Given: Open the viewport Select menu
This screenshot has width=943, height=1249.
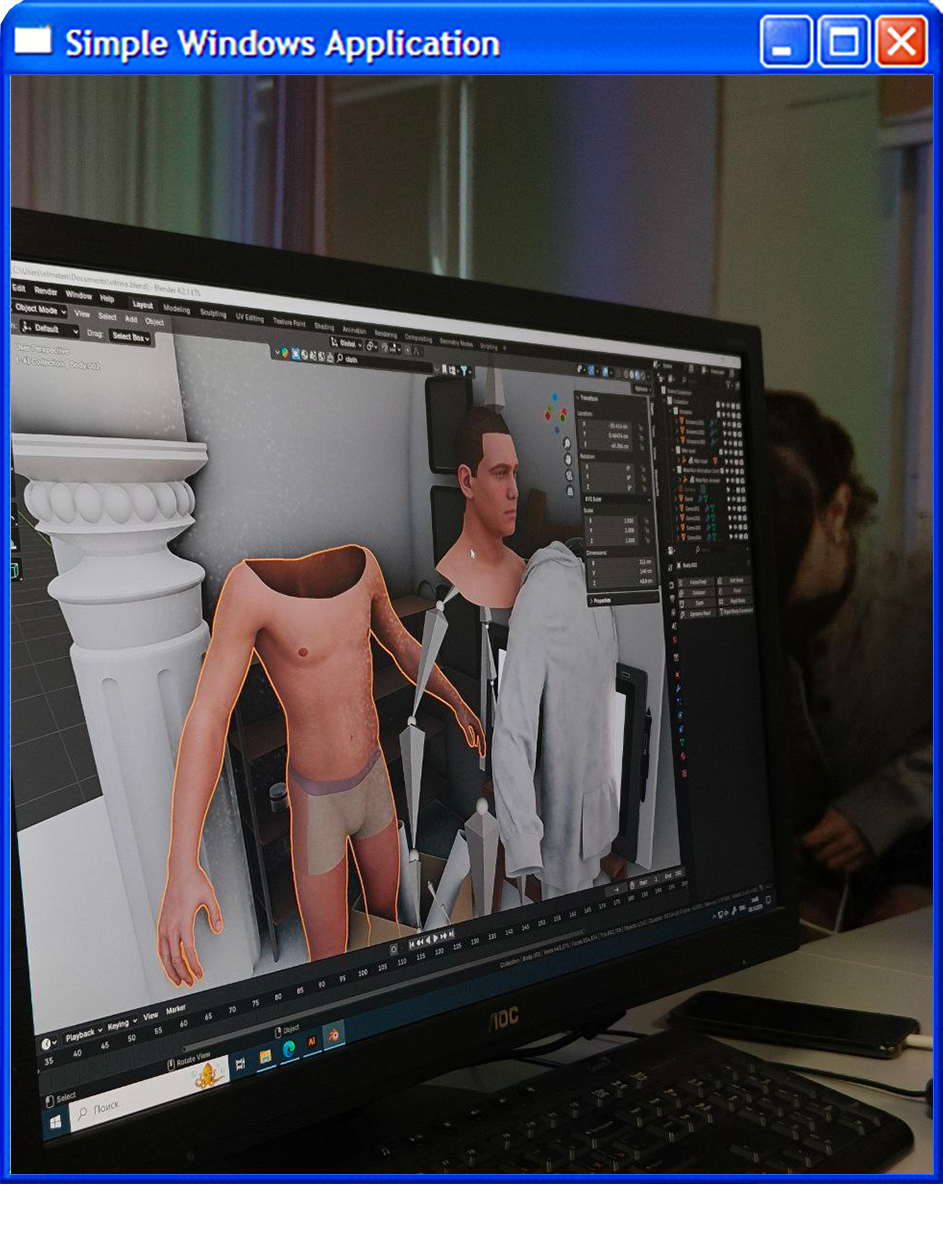Looking at the screenshot, I should click(x=107, y=316).
